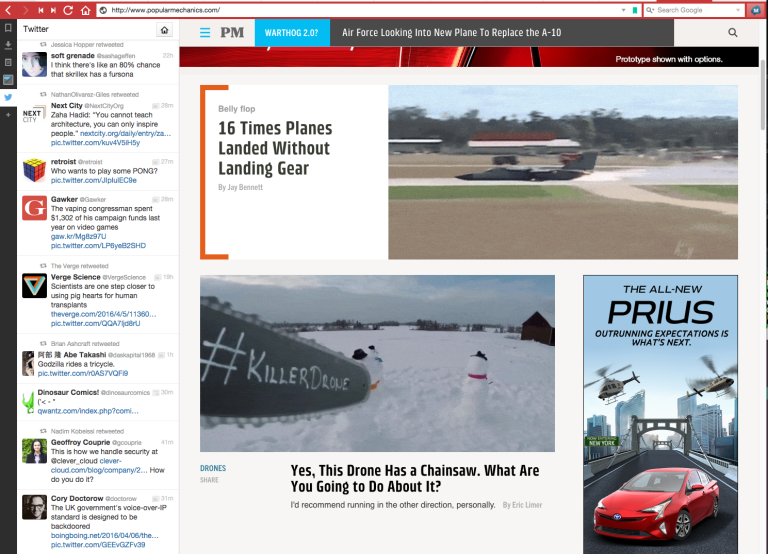Open the gaw.kr/Mg8z97U link
This screenshot has height=554, width=768.
(x=78, y=236)
